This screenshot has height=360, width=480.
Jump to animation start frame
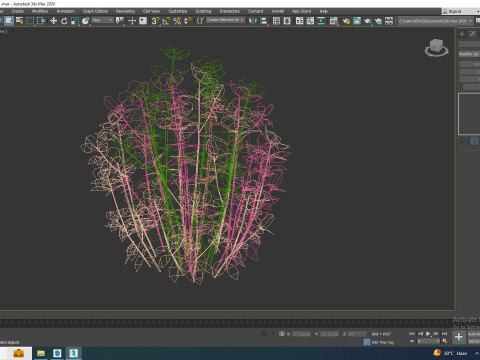click(412, 334)
